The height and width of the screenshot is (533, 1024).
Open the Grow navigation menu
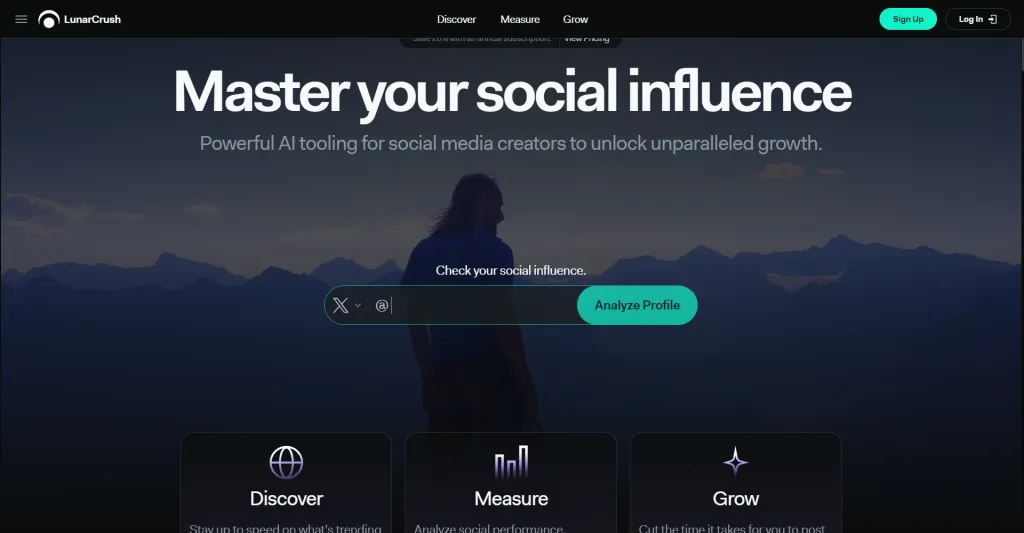tap(575, 20)
